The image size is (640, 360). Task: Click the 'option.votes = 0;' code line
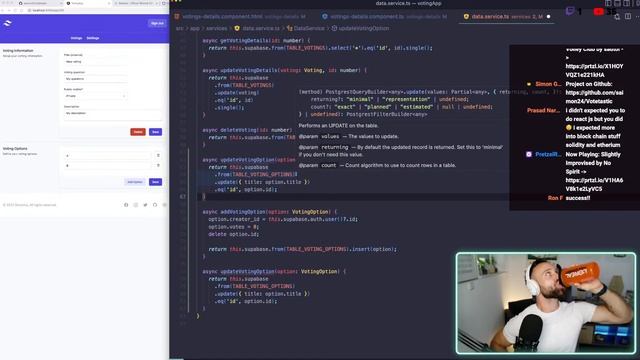click(233, 227)
